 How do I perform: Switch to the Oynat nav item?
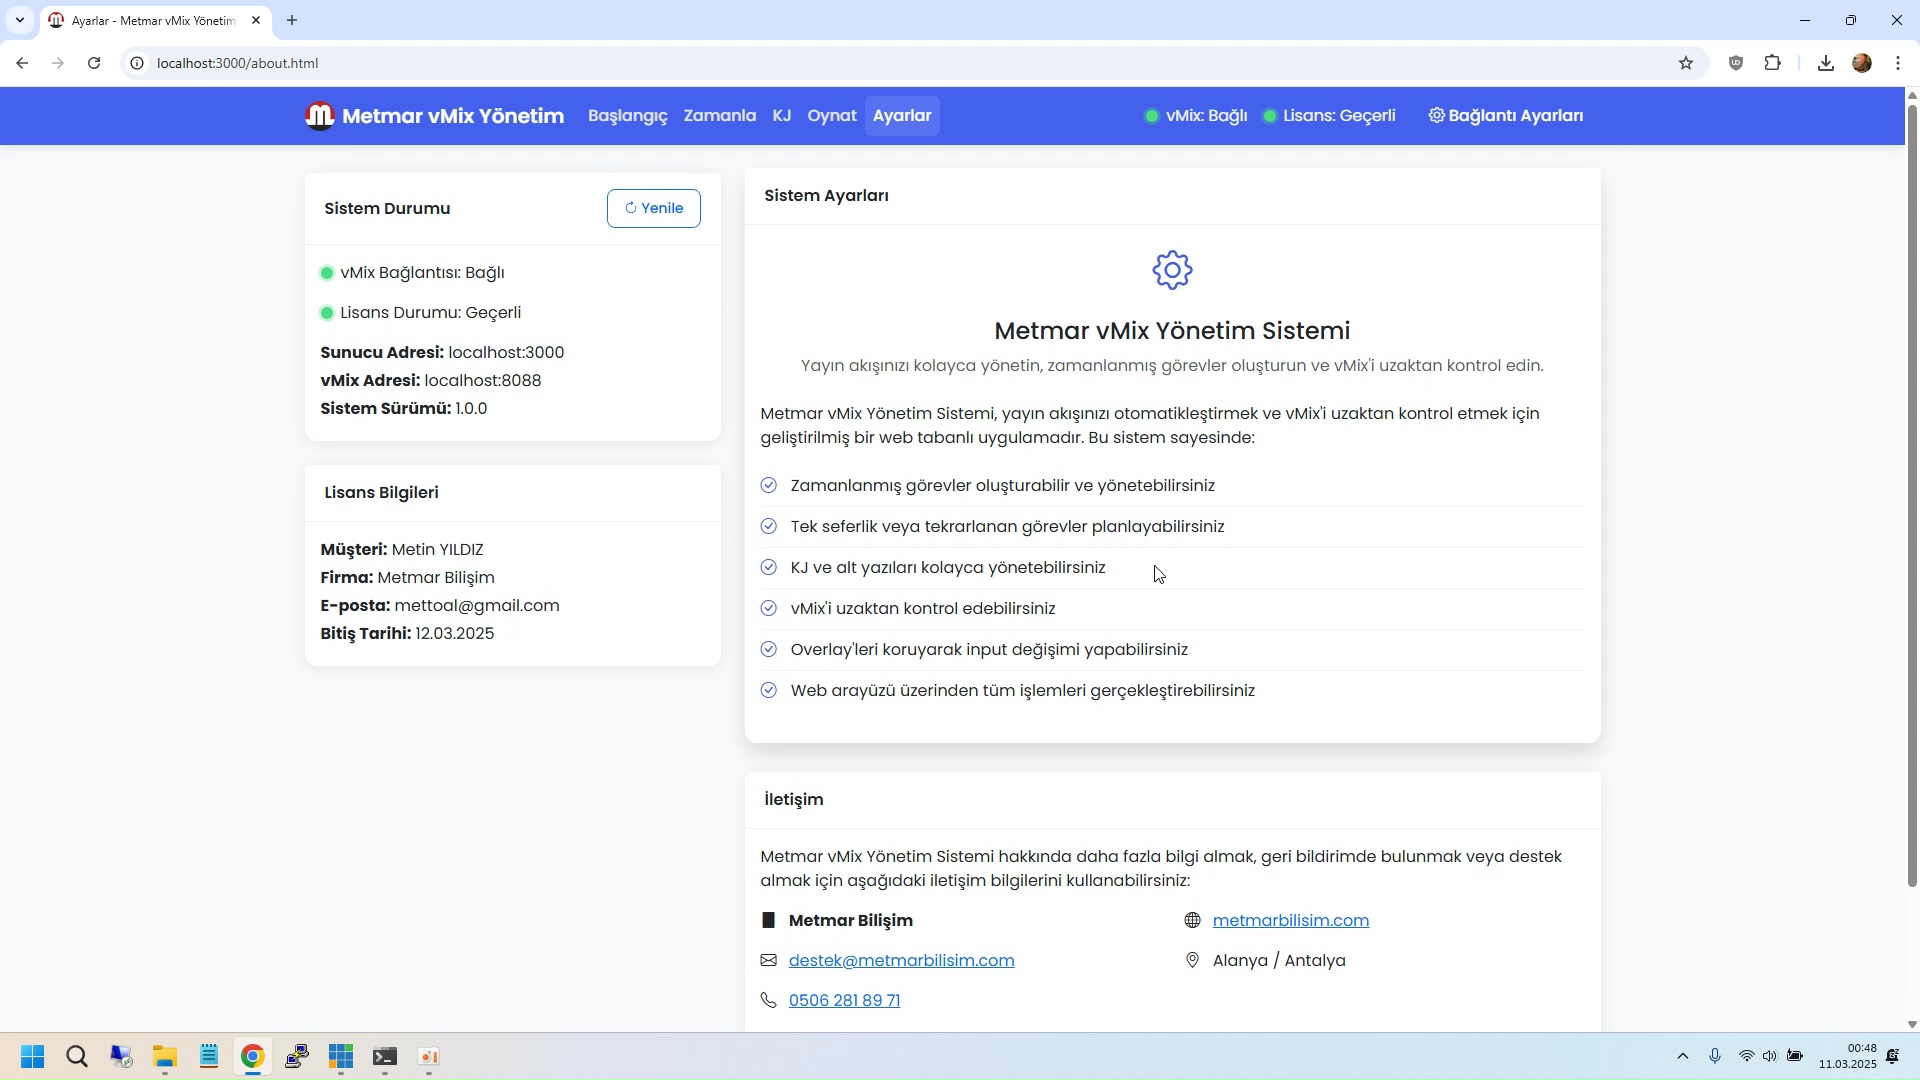(832, 116)
